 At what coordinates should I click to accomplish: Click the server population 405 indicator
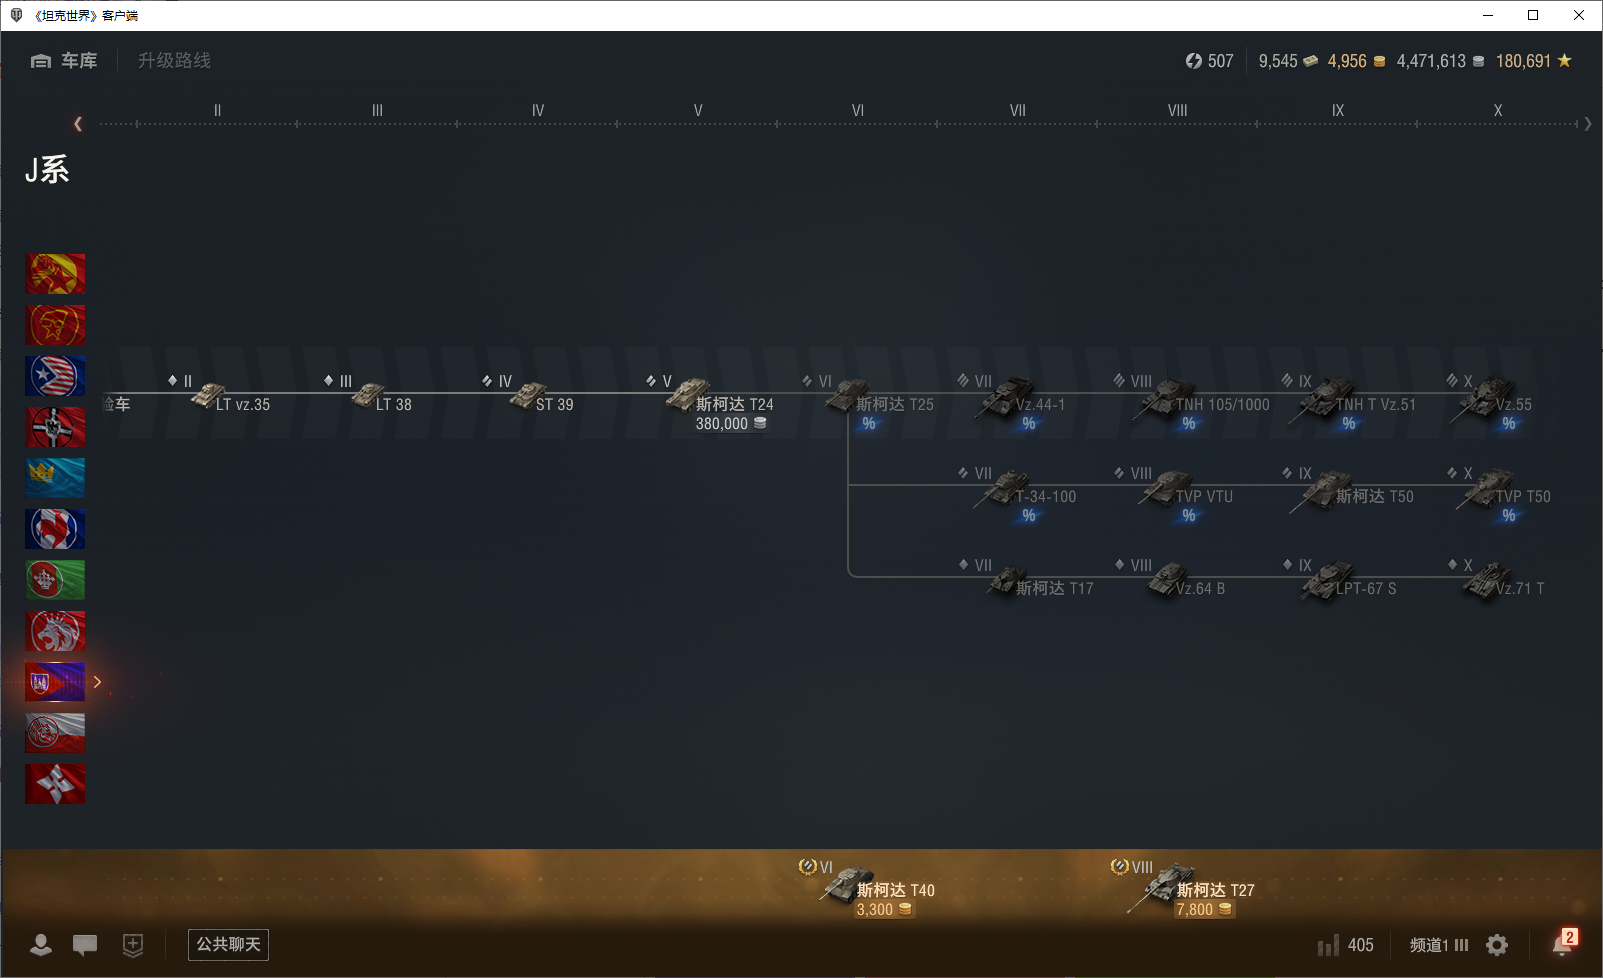tap(1345, 945)
